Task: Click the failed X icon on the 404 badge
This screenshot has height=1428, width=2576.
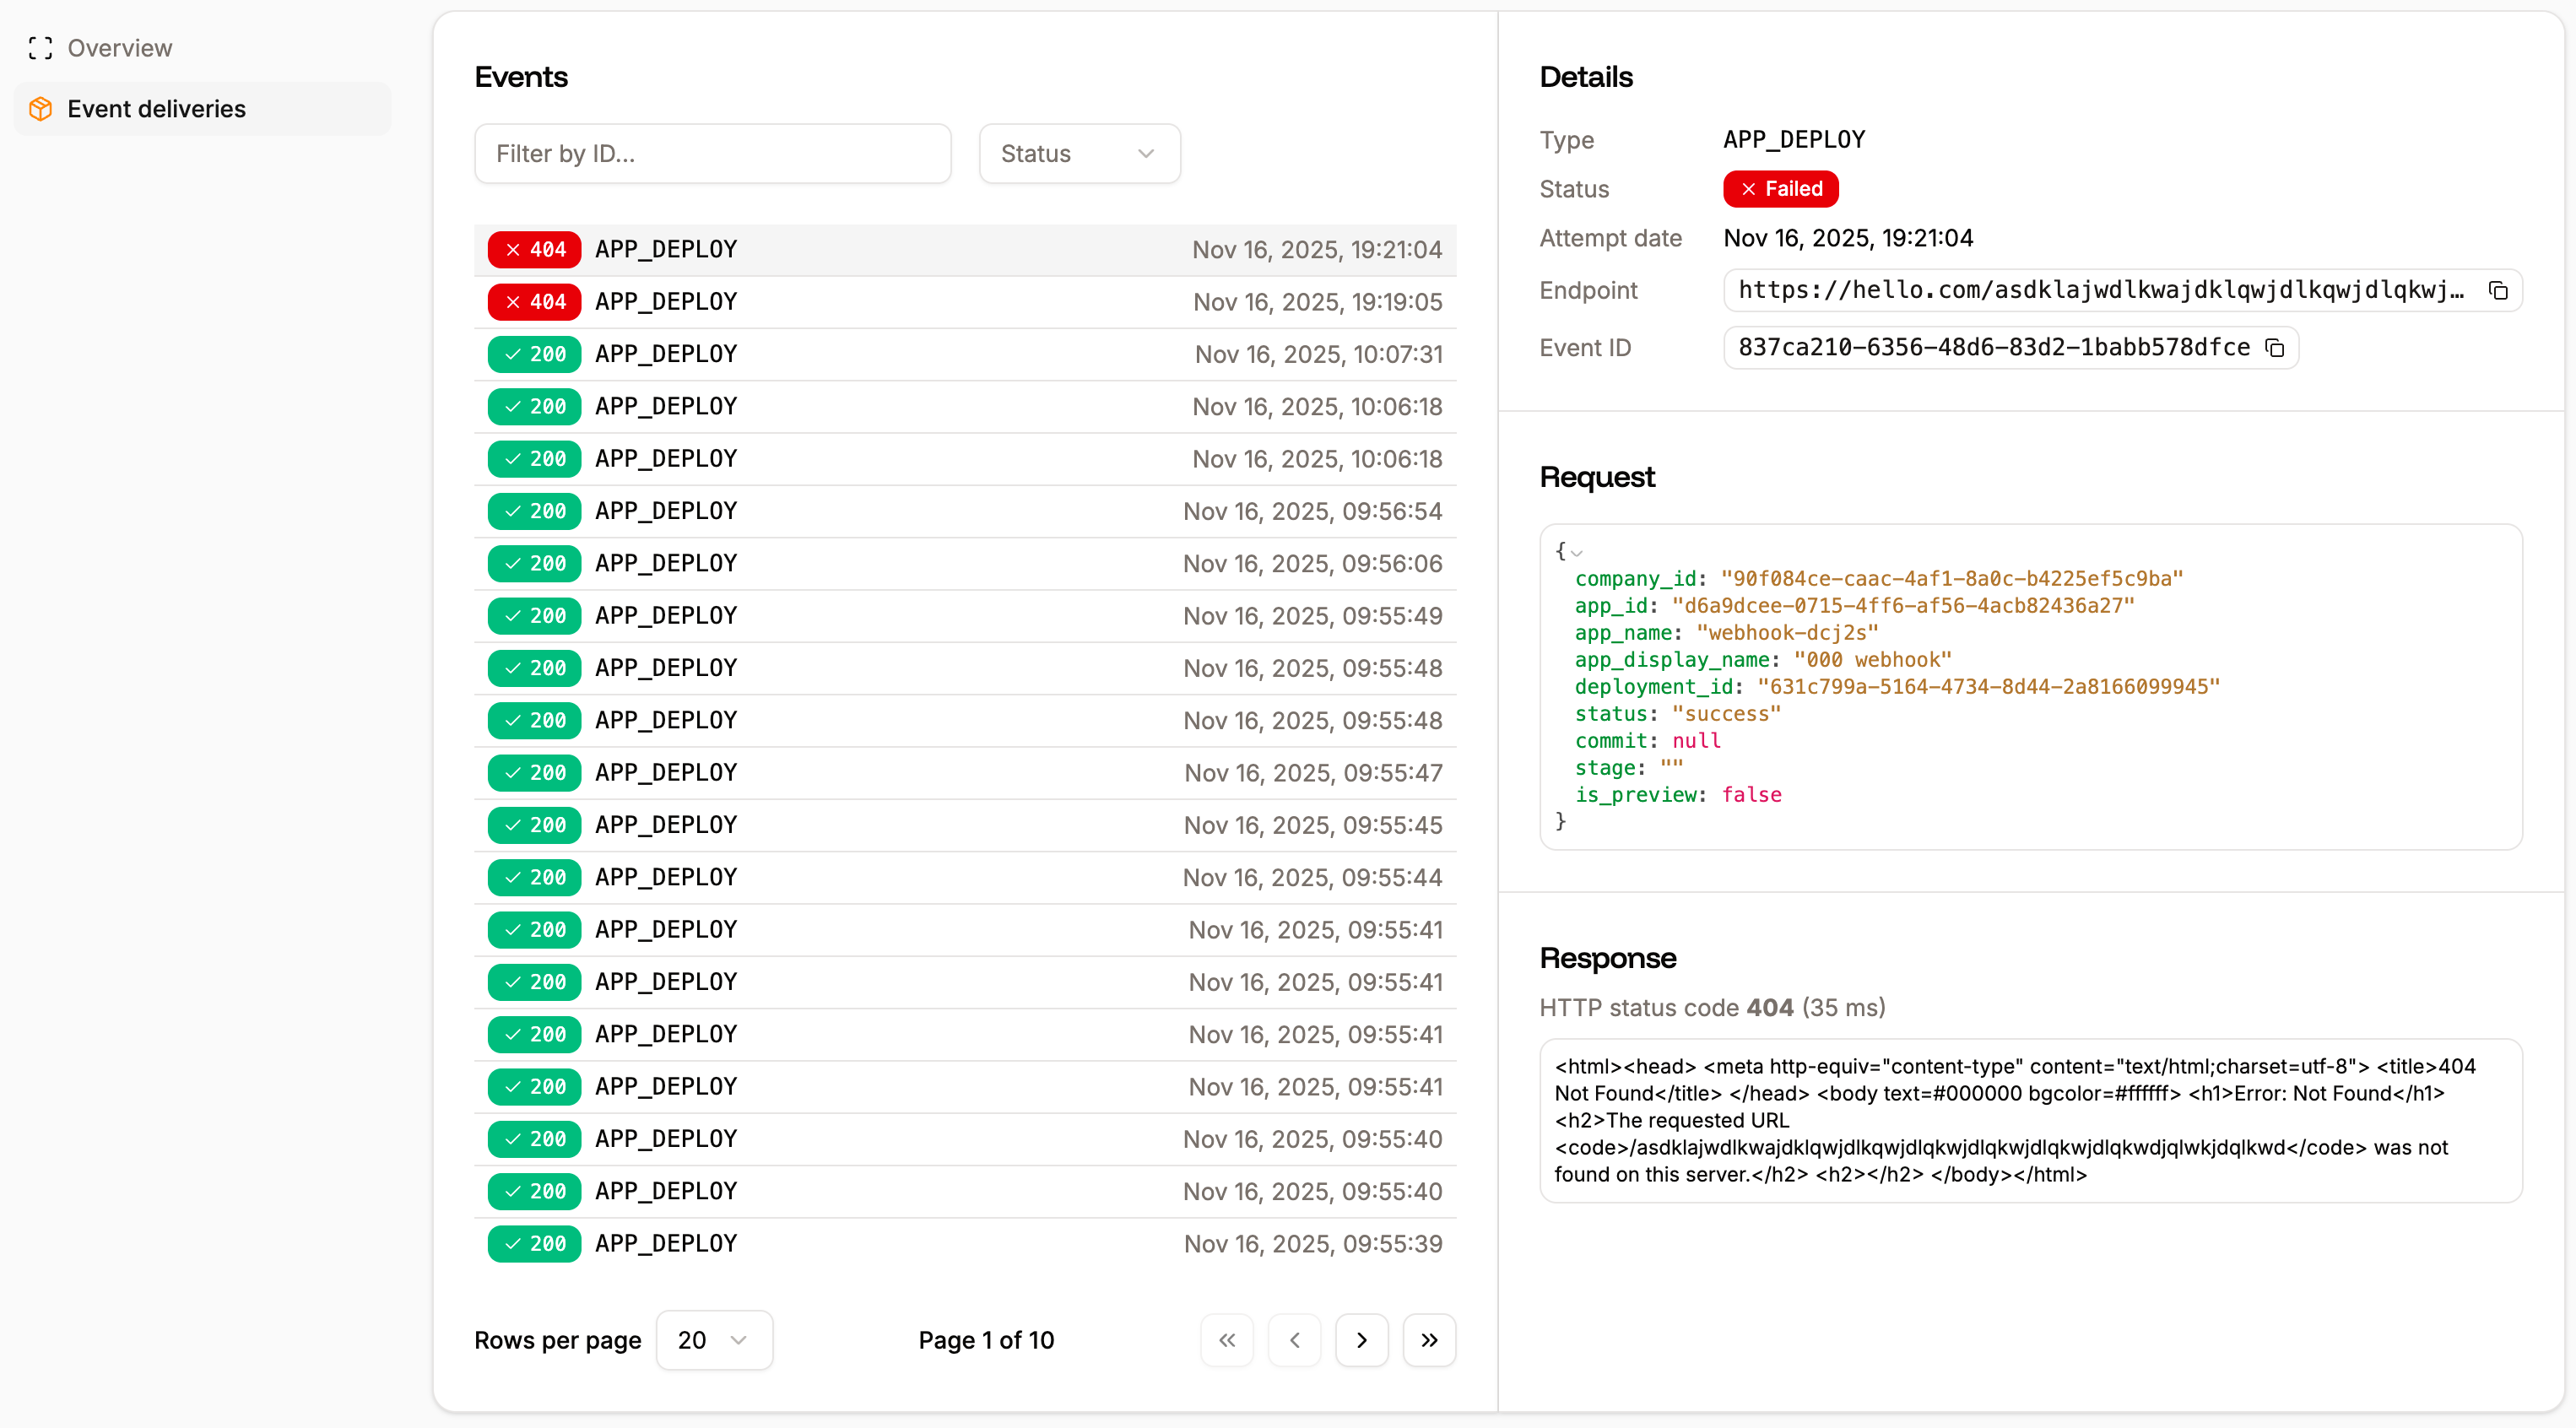Action: 512,249
